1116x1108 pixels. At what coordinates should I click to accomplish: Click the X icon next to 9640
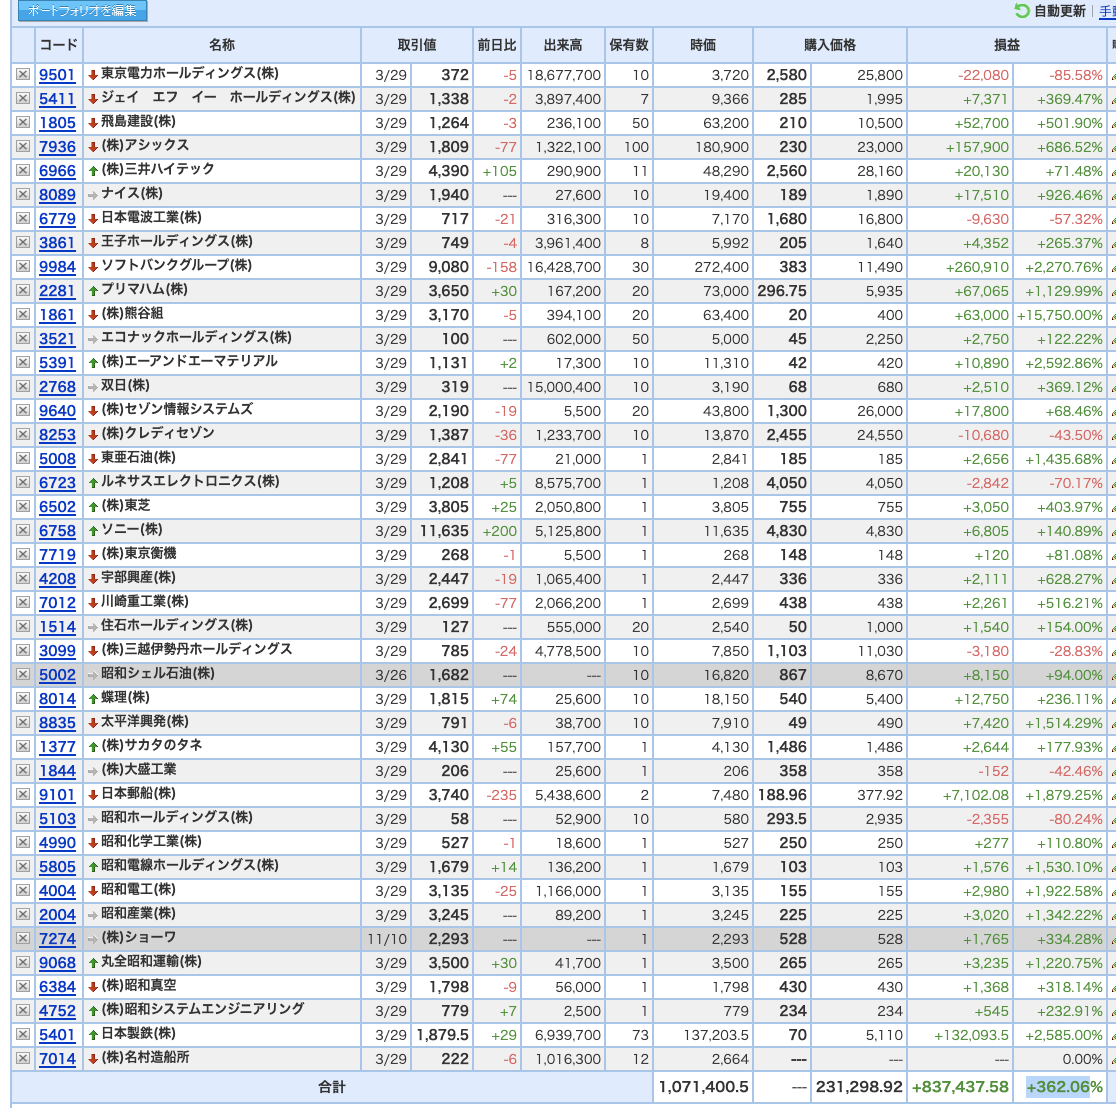tap(23, 411)
